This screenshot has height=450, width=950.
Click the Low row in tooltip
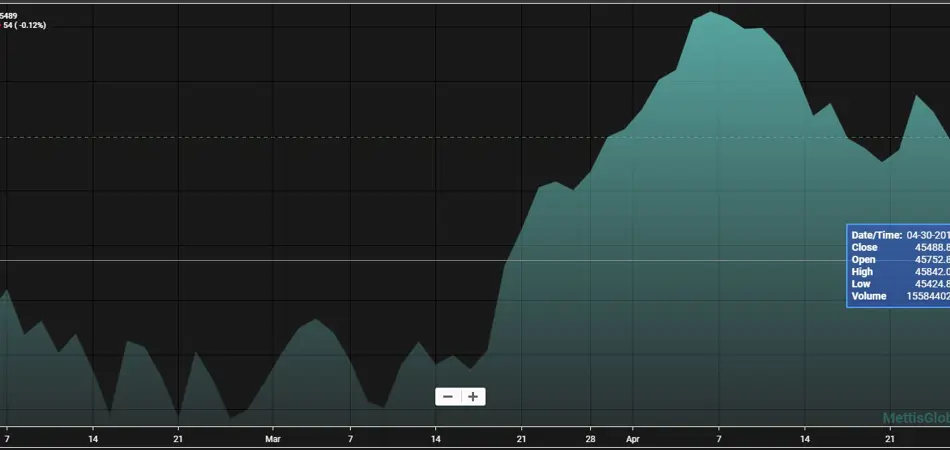[x=897, y=284]
